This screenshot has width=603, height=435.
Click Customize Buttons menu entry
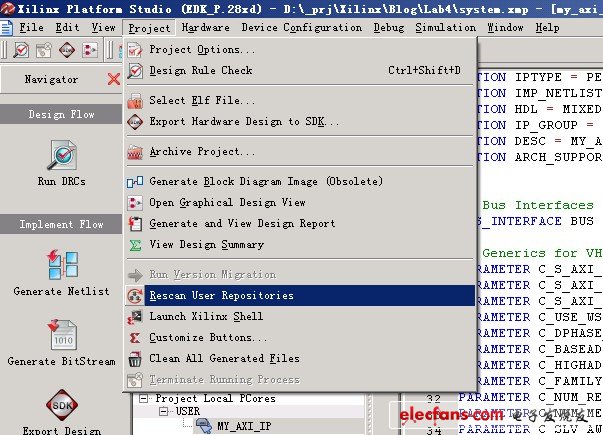click(x=208, y=338)
